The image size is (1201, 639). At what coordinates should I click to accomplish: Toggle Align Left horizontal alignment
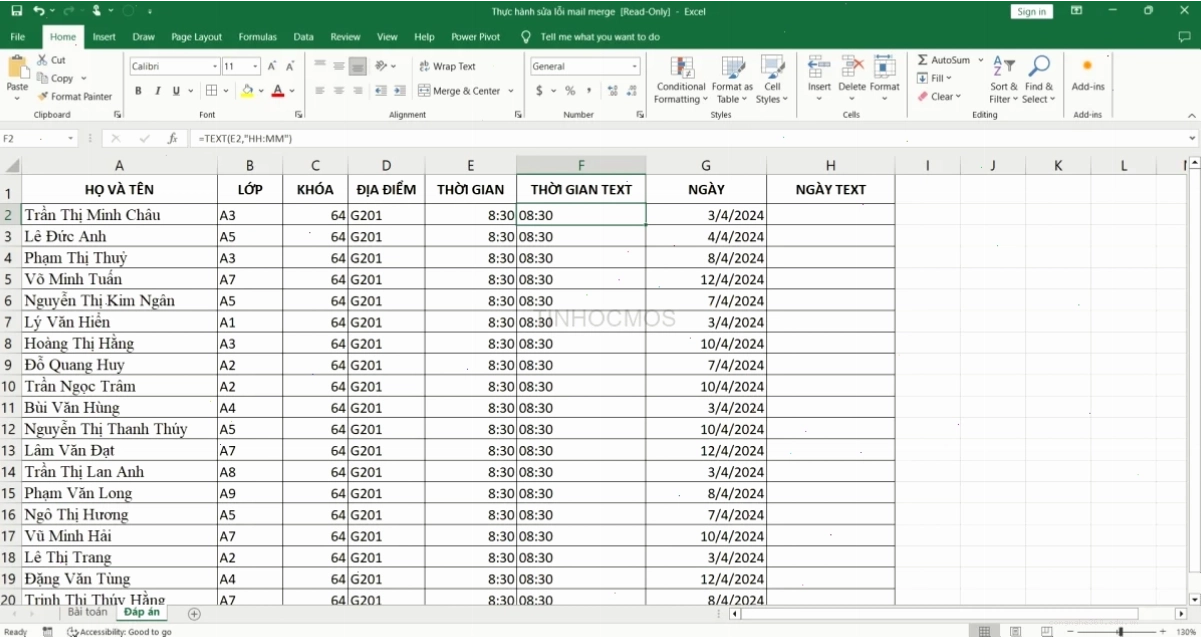320,90
